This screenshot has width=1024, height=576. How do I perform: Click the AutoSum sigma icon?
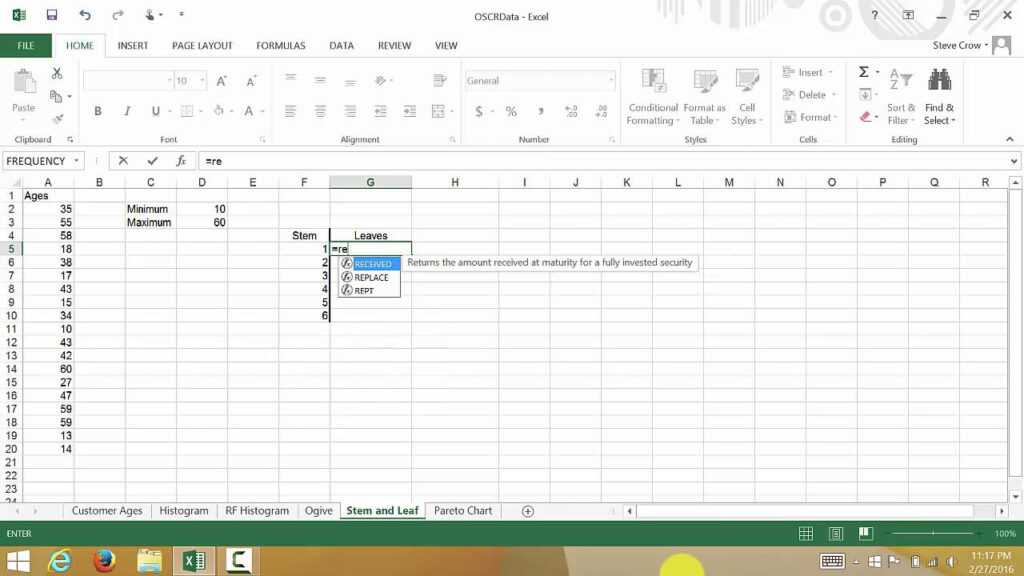(865, 71)
